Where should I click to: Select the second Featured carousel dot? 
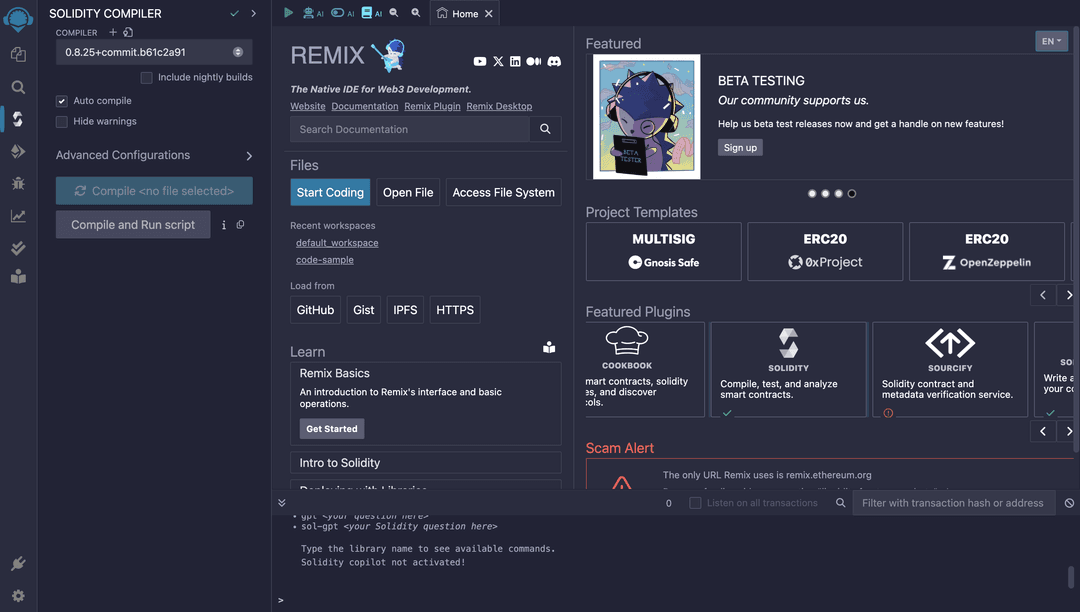825,193
